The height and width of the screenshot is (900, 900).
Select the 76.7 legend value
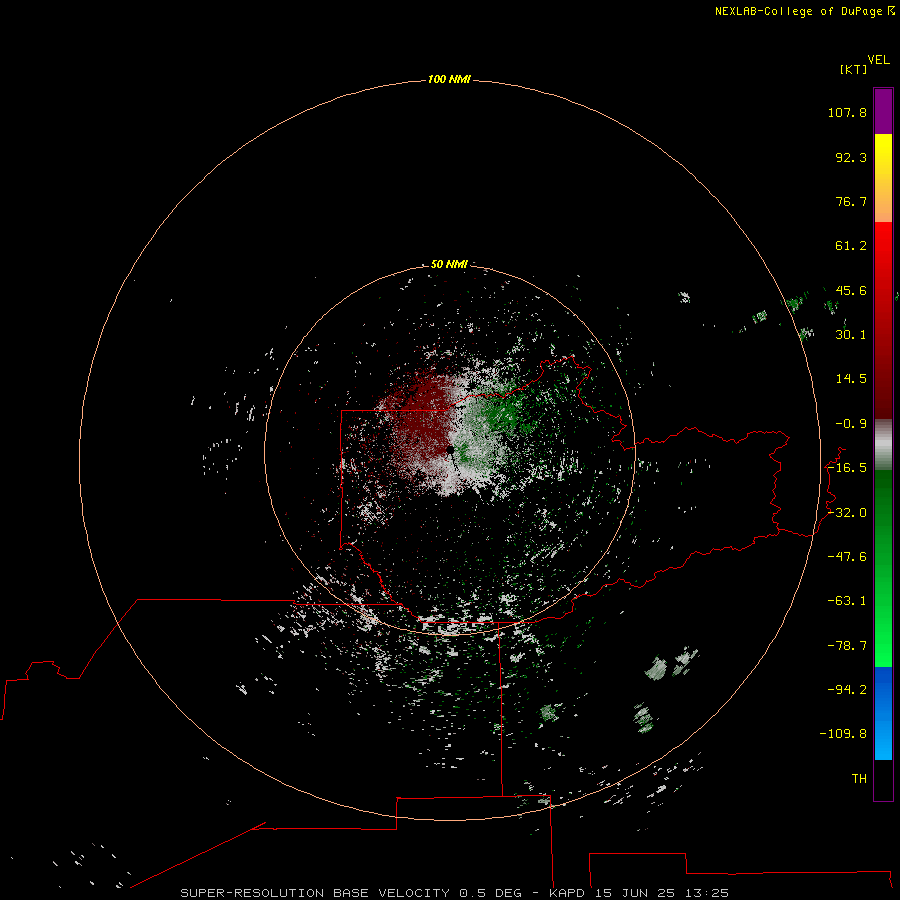(x=851, y=201)
